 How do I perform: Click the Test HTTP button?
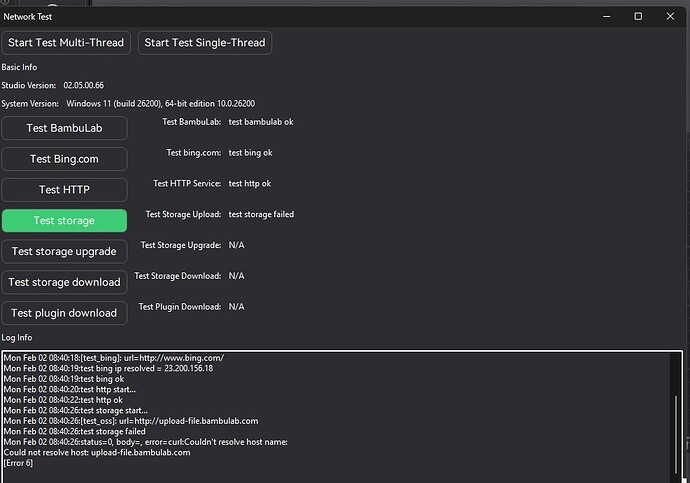coord(64,190)
